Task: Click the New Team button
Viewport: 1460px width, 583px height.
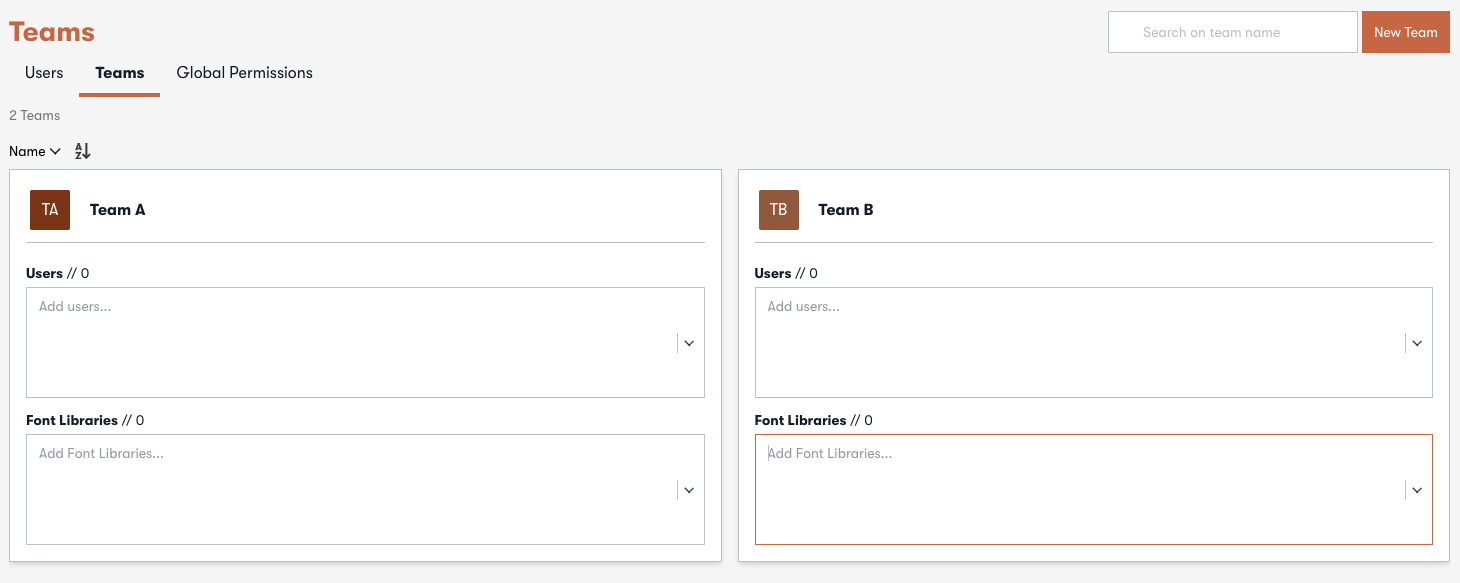Action: (x=1405, y=31)
